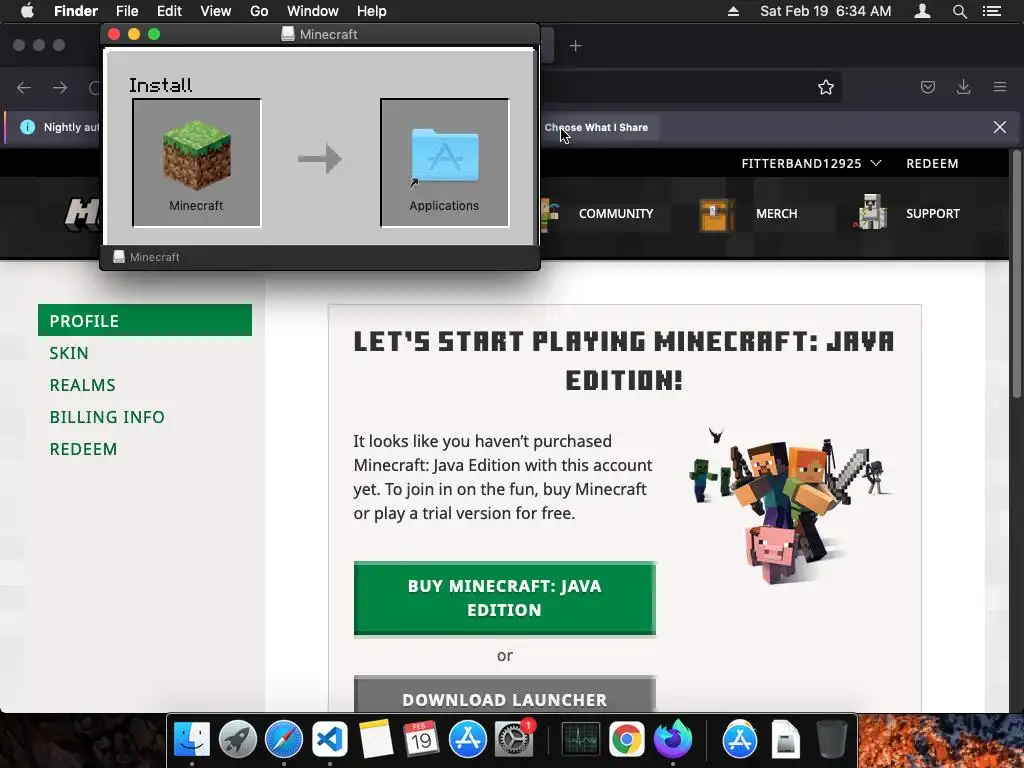Open the Edit menu
The image size is (1024, 768).
click(169, 11)
